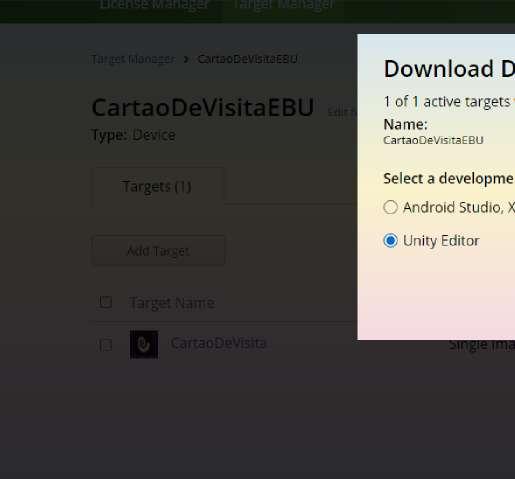Click the Add Target button
Viewport: 515px width, 479px height.
(158, 251)
